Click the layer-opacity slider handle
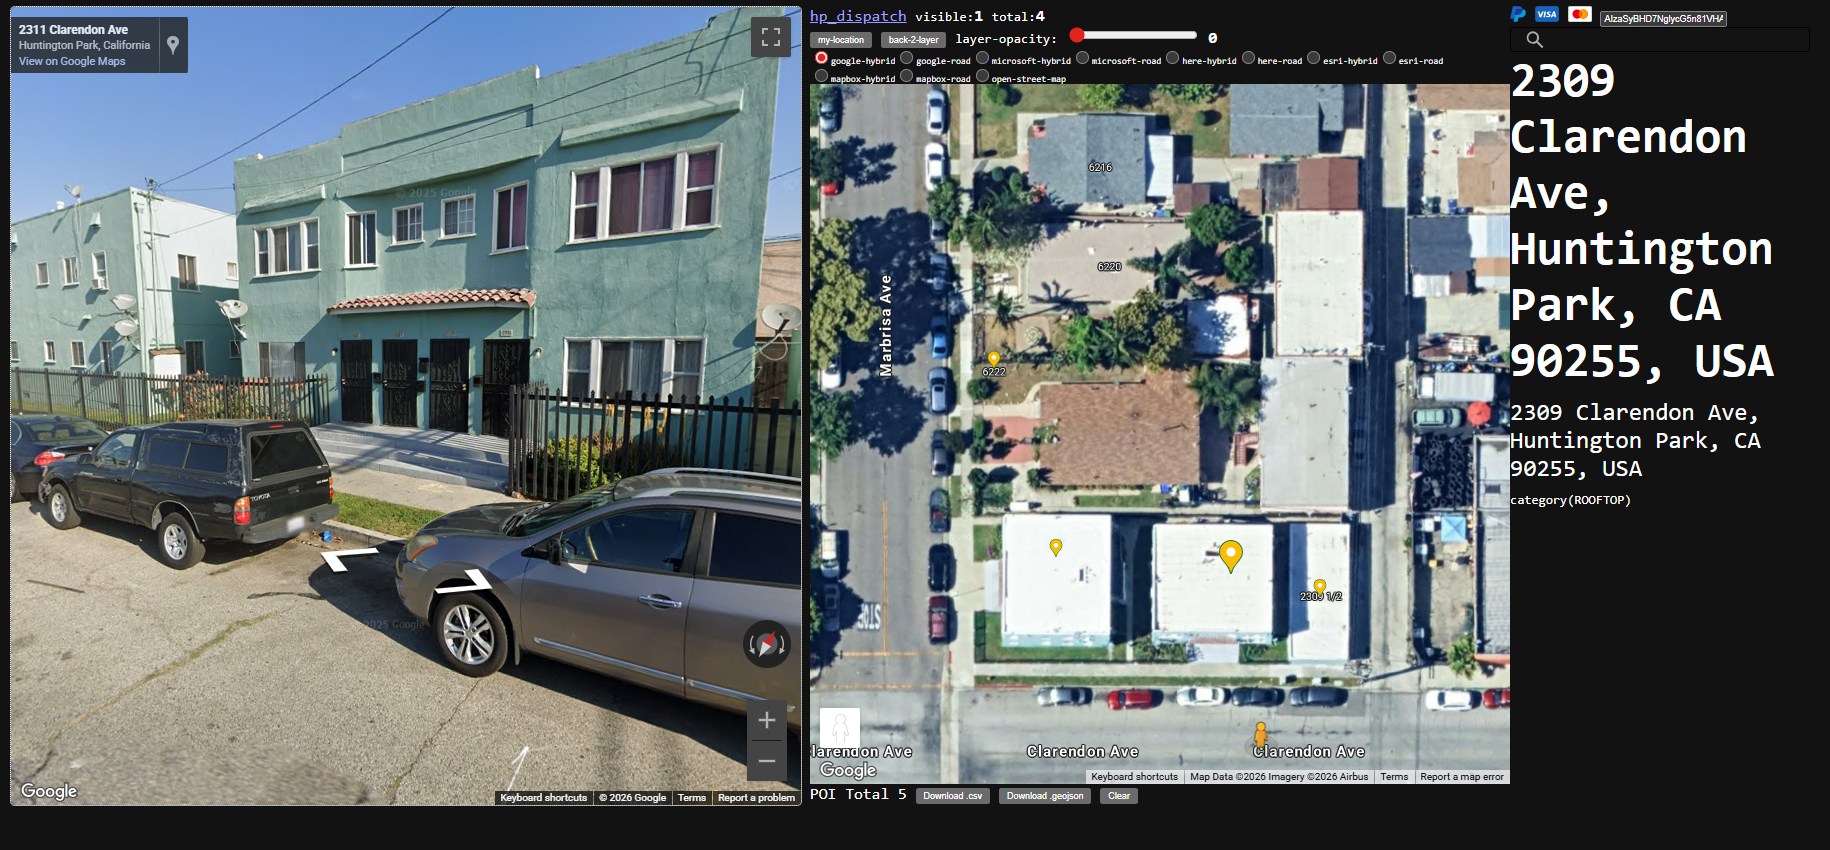Viewport: 1830px width, 850px height. coord(1077,36)
